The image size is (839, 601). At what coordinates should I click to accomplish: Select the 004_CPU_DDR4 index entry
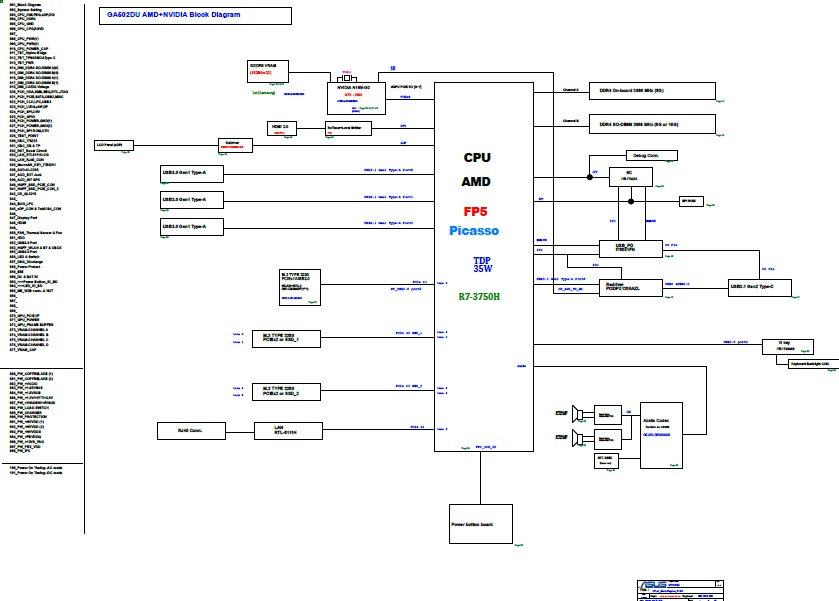(x=23, y=19)
